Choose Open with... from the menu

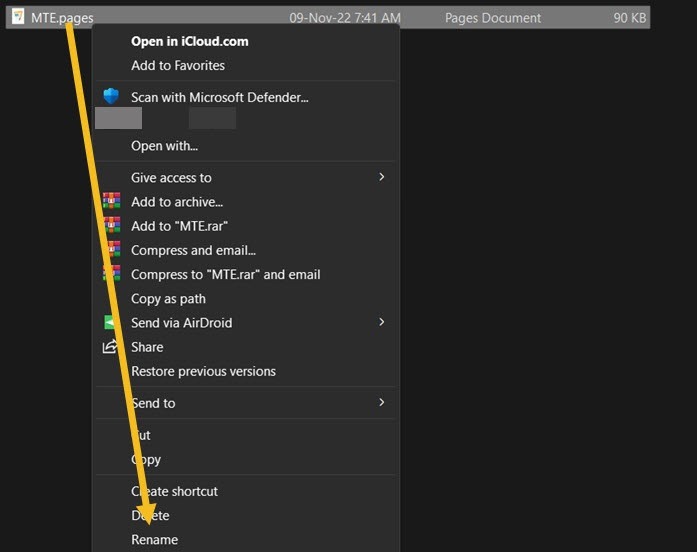(x=164, y=145)
